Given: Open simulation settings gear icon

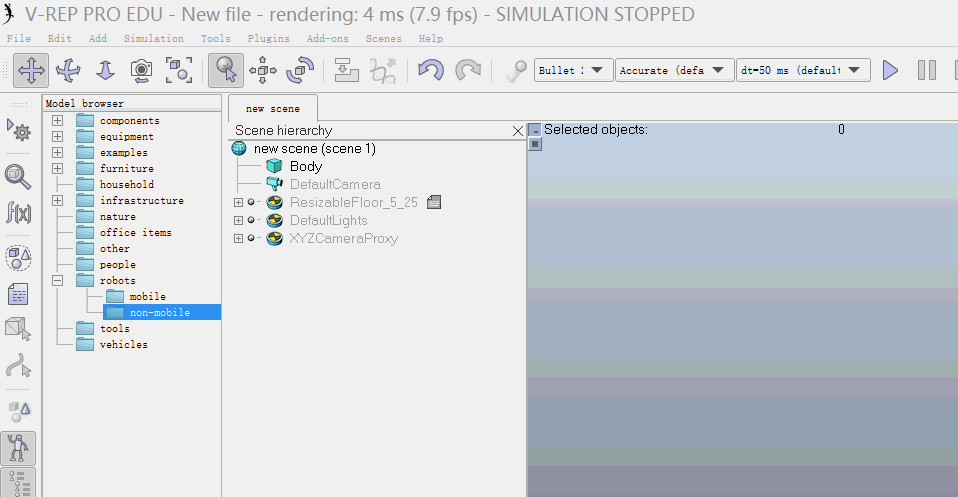Looking at the screenshot, I should pos(19,130).
